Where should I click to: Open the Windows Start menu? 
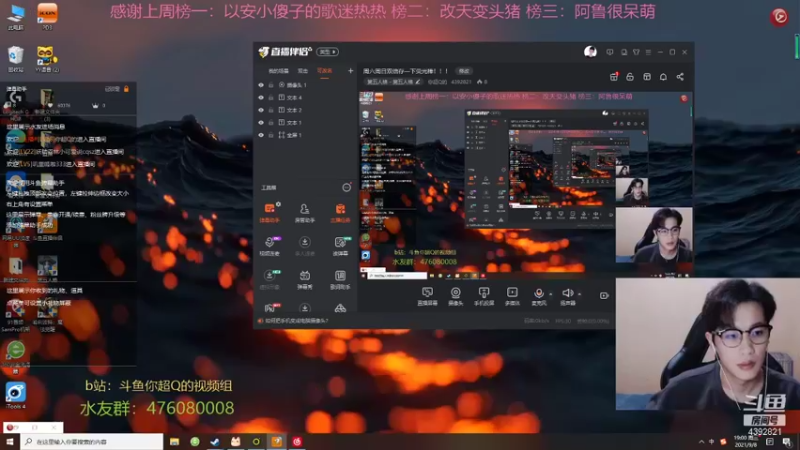coord(9,441)
